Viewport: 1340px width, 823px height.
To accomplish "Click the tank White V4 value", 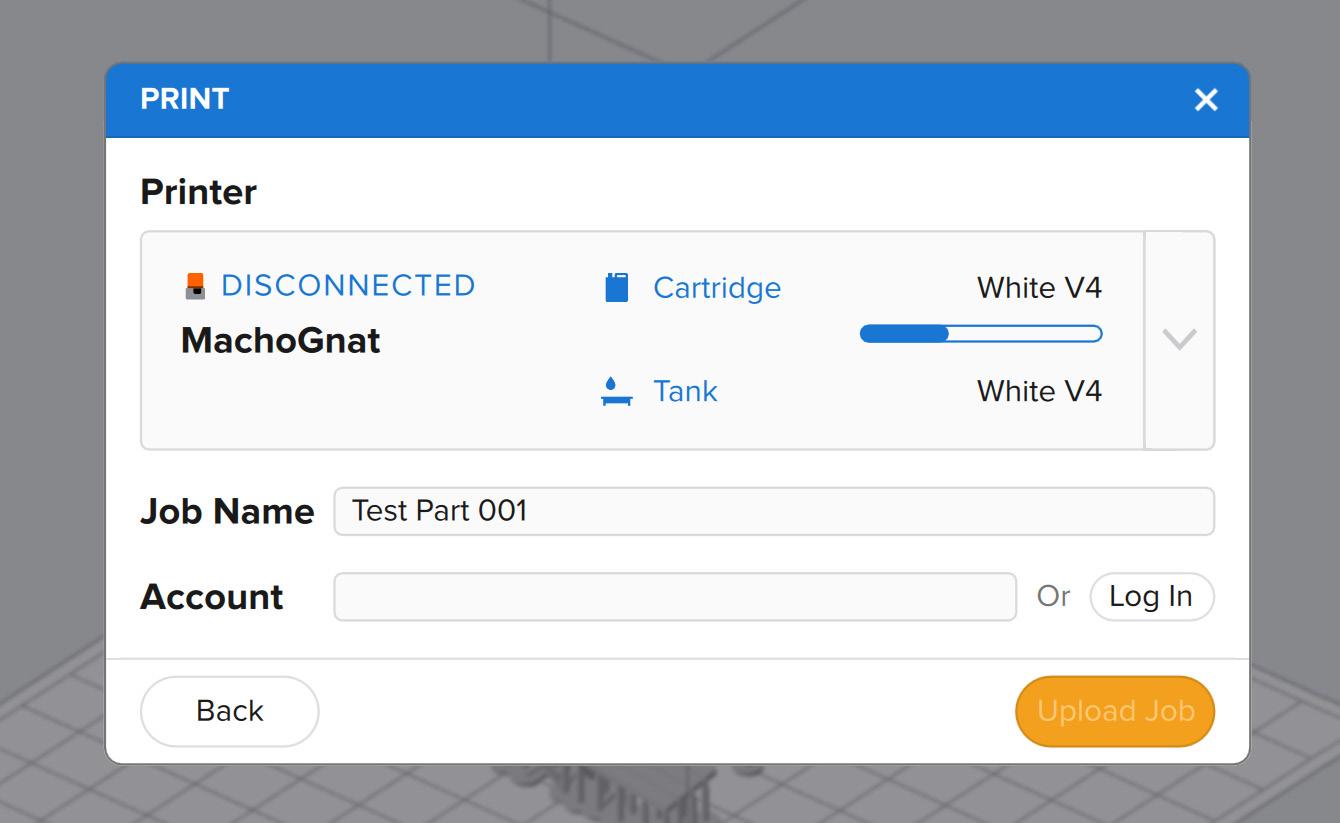I will click(1039, 391).
